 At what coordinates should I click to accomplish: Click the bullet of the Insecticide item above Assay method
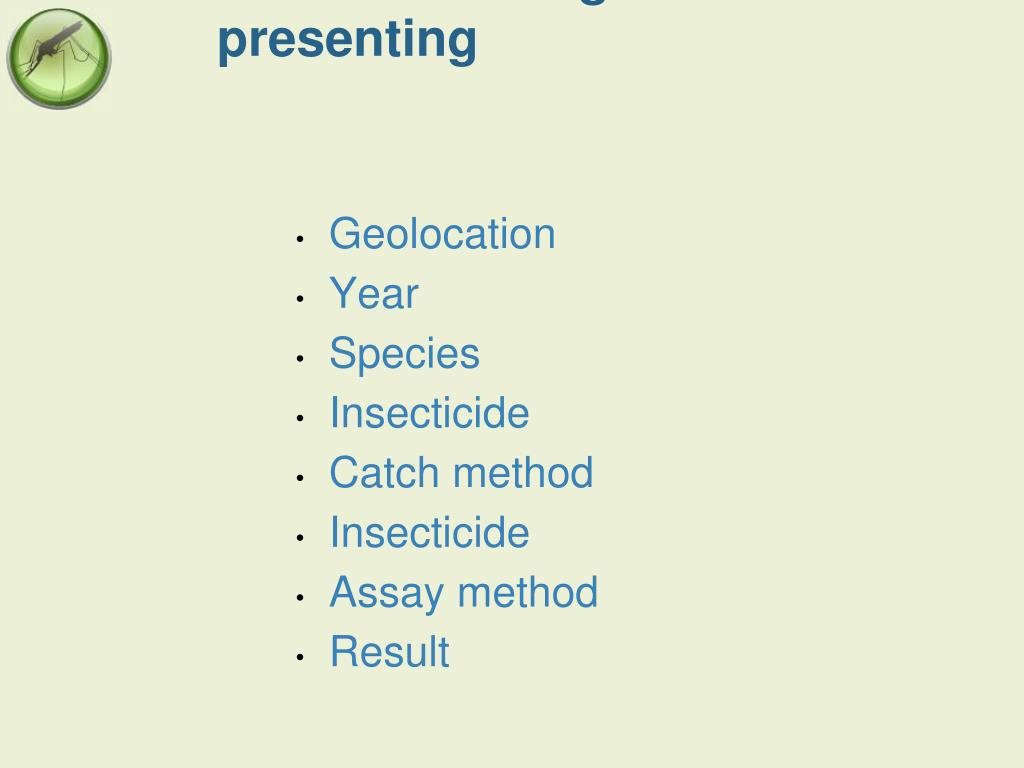click(x=300, y=537)
